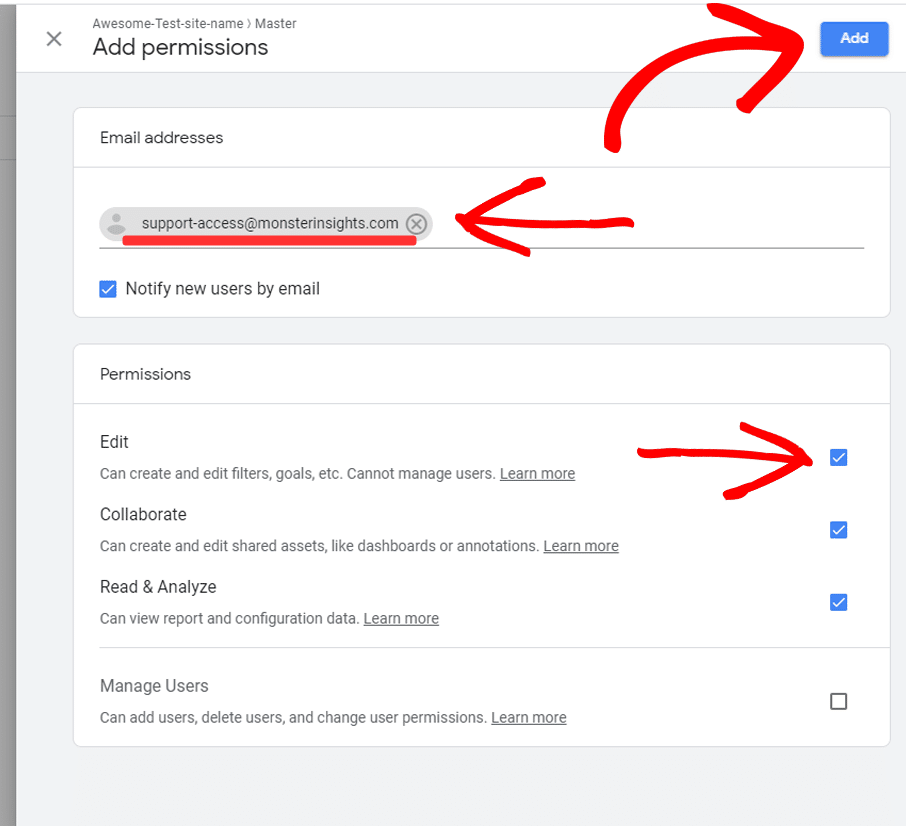Screen dimensions: 906x826
Task: Click the user avatar in email chip
Action: tap(117, 224)
